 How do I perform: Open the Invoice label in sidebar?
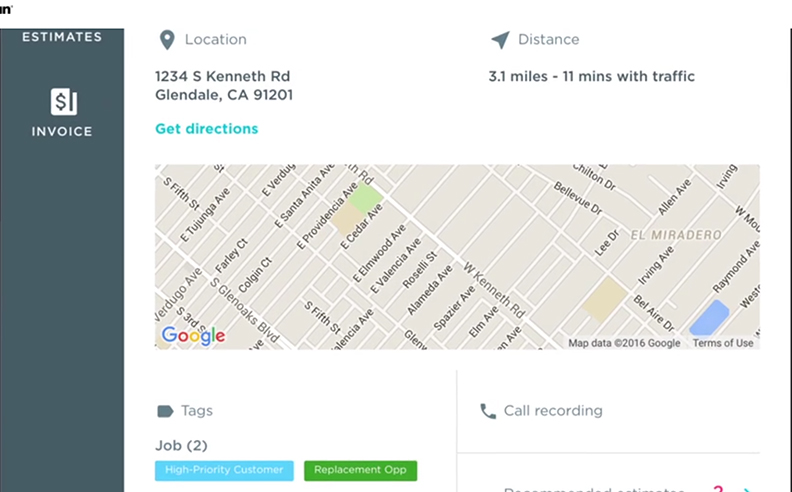coord(62,131)
